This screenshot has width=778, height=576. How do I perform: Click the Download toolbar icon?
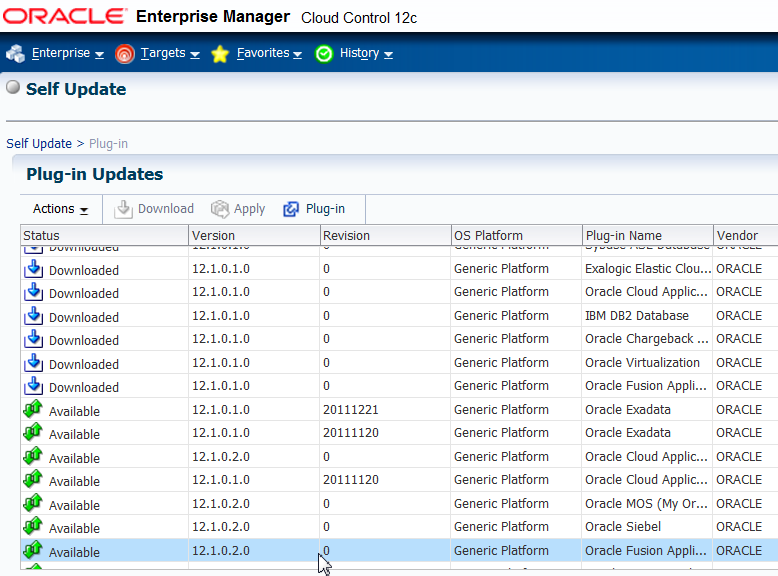pos(123,209)
